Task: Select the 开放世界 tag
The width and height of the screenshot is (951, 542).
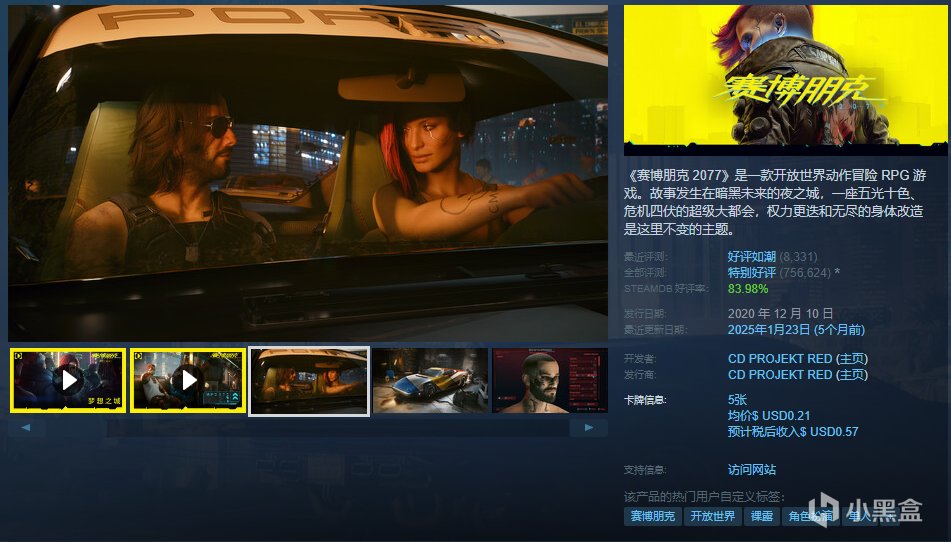Action: pos(713,516)
